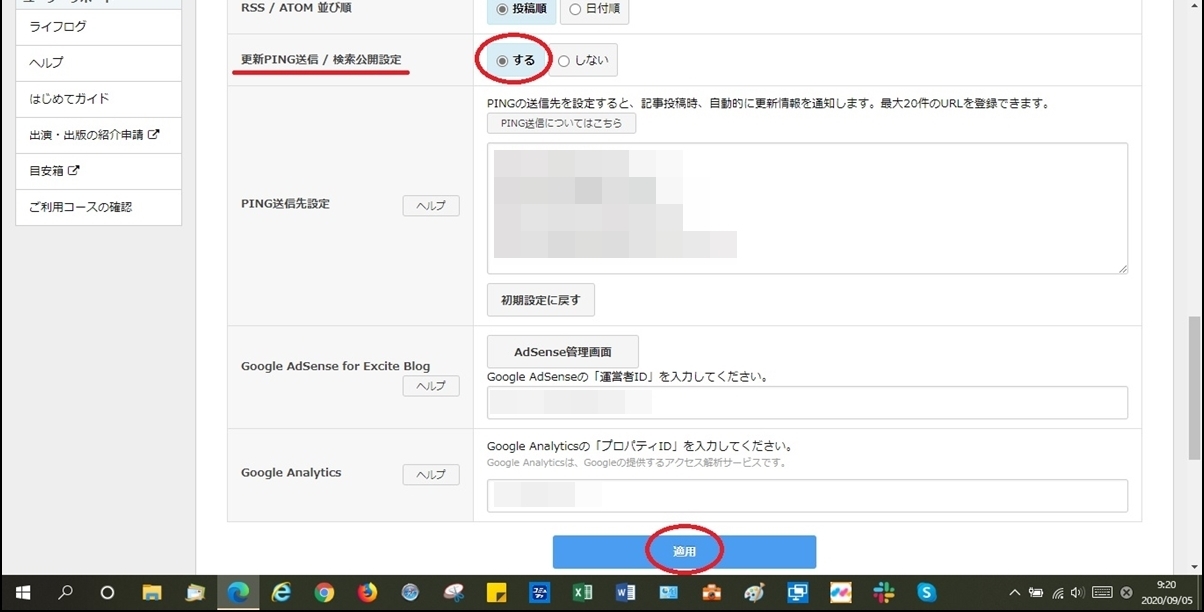Open Excel from the taskbar

tap(583, 592)
